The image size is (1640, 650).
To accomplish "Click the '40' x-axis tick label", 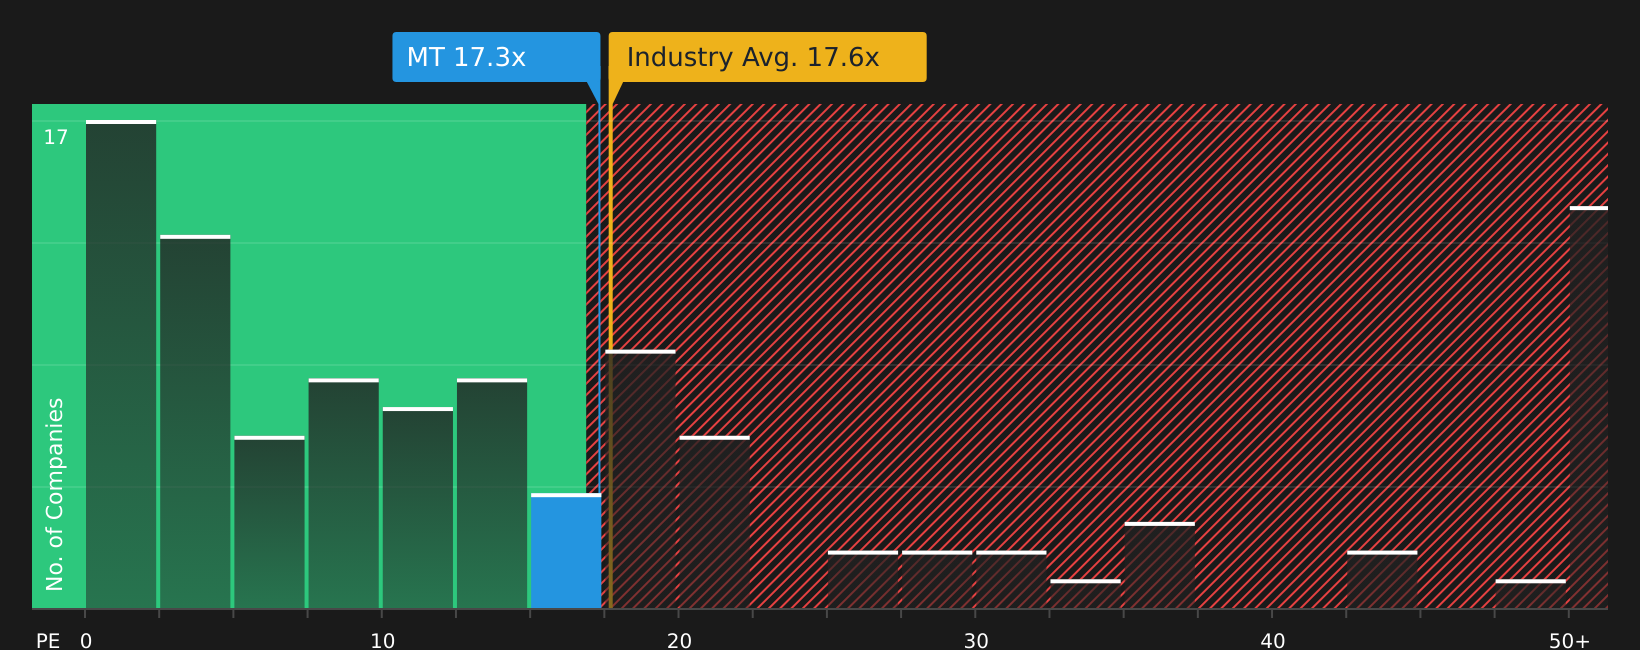I will [x=1273, y=641].
